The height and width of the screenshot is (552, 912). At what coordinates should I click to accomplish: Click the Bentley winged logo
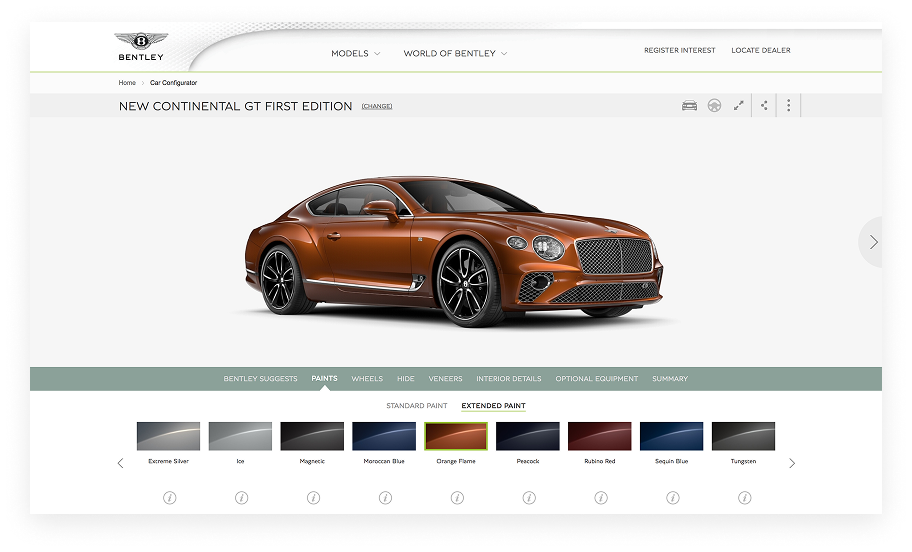141,47
